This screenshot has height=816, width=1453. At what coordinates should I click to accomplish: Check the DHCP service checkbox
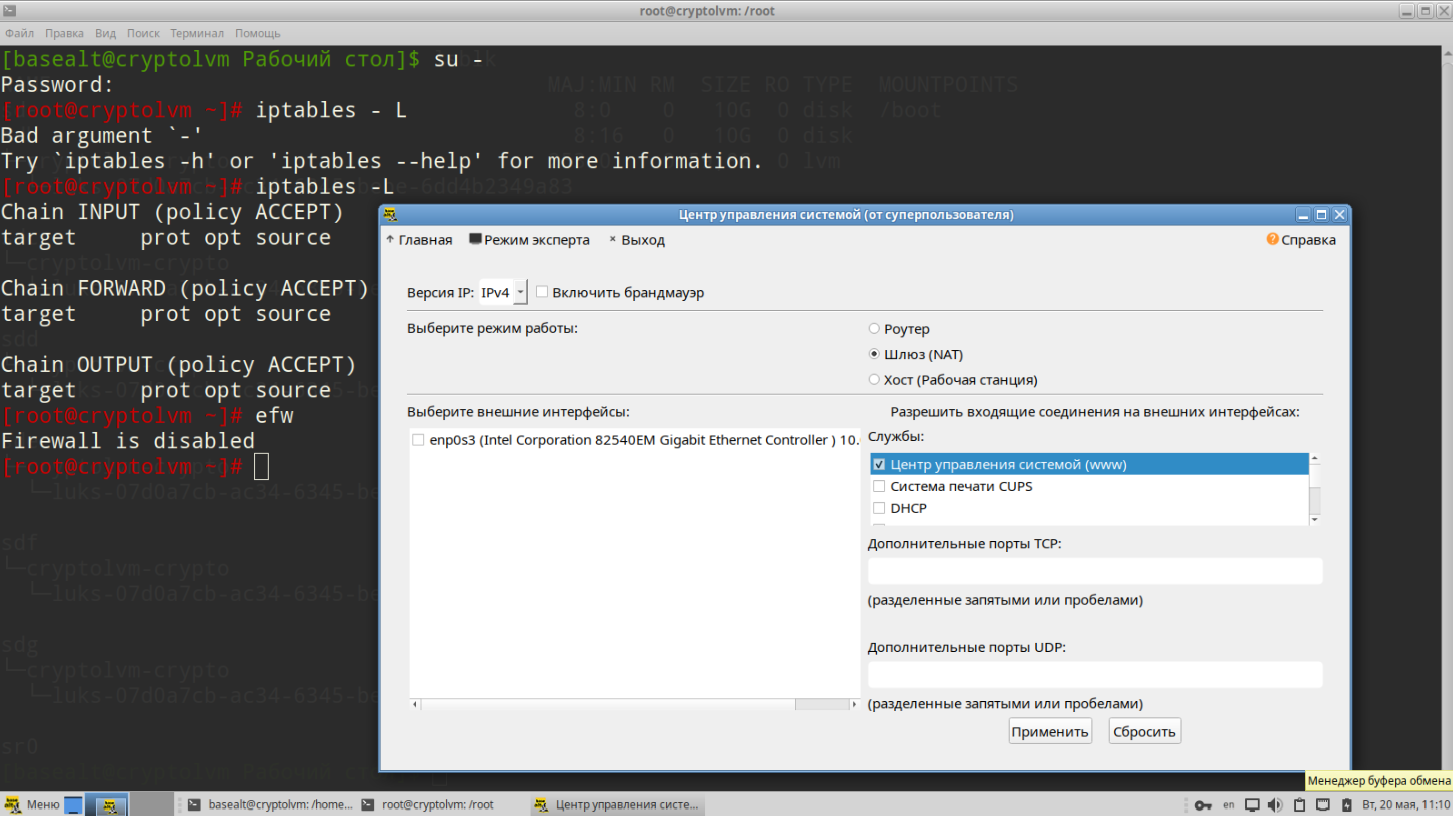[879, 508]
